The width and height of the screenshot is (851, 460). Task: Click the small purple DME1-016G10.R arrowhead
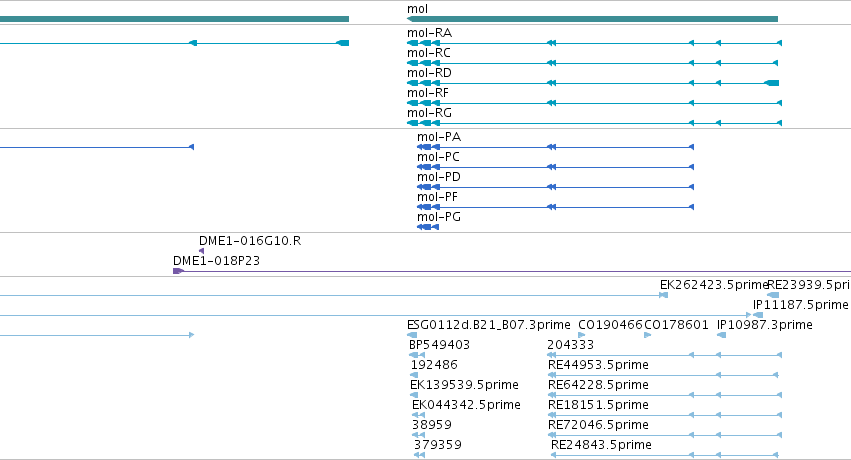tap(201, 251)
